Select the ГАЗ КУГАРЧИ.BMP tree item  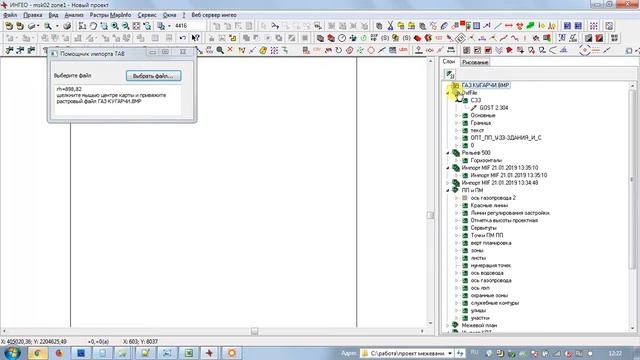[x=485, y=85]
